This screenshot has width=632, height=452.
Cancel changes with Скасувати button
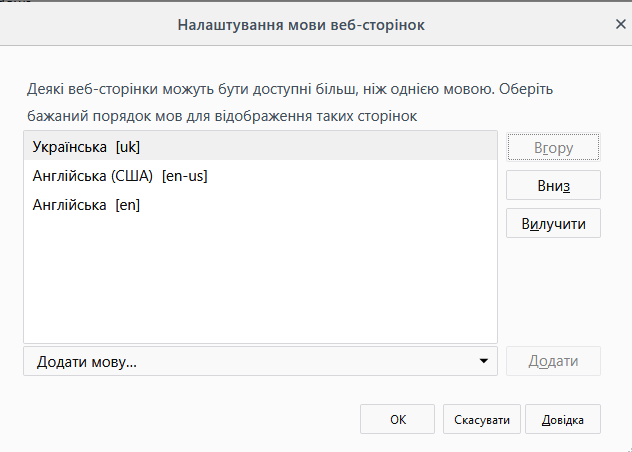(482, 419)
